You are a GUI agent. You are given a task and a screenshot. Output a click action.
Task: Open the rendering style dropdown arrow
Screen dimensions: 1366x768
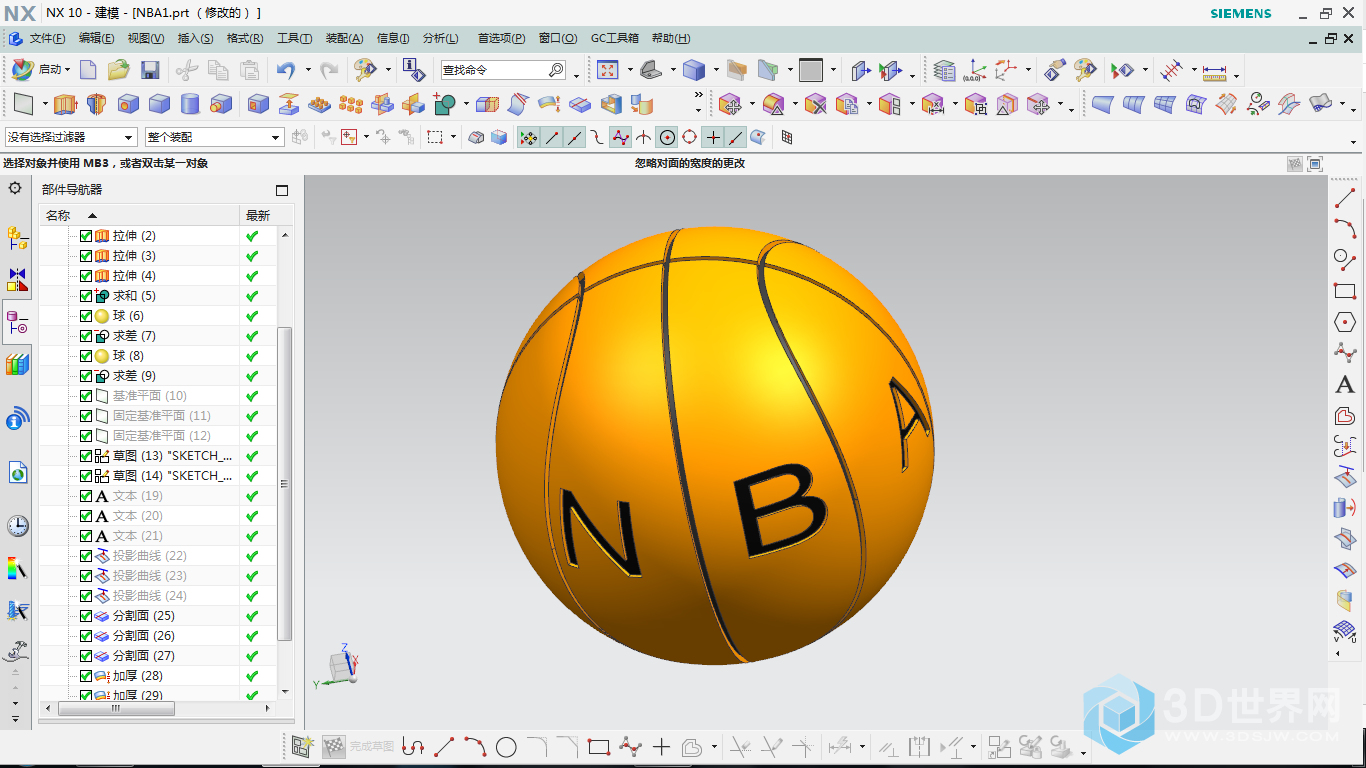[715, 70]
